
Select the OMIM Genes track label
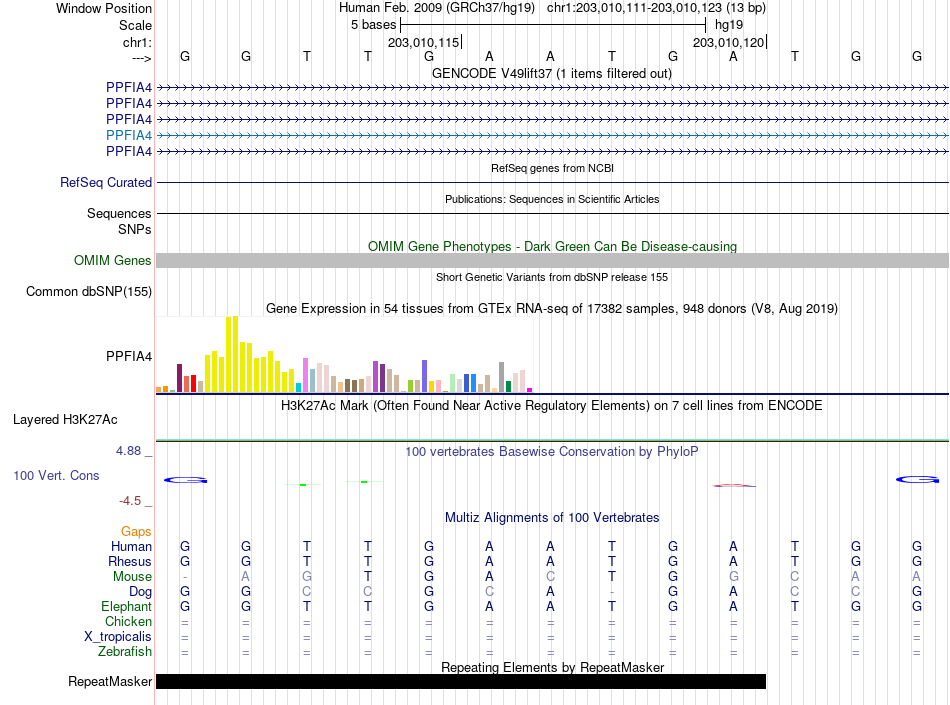(x=113, y=260)
